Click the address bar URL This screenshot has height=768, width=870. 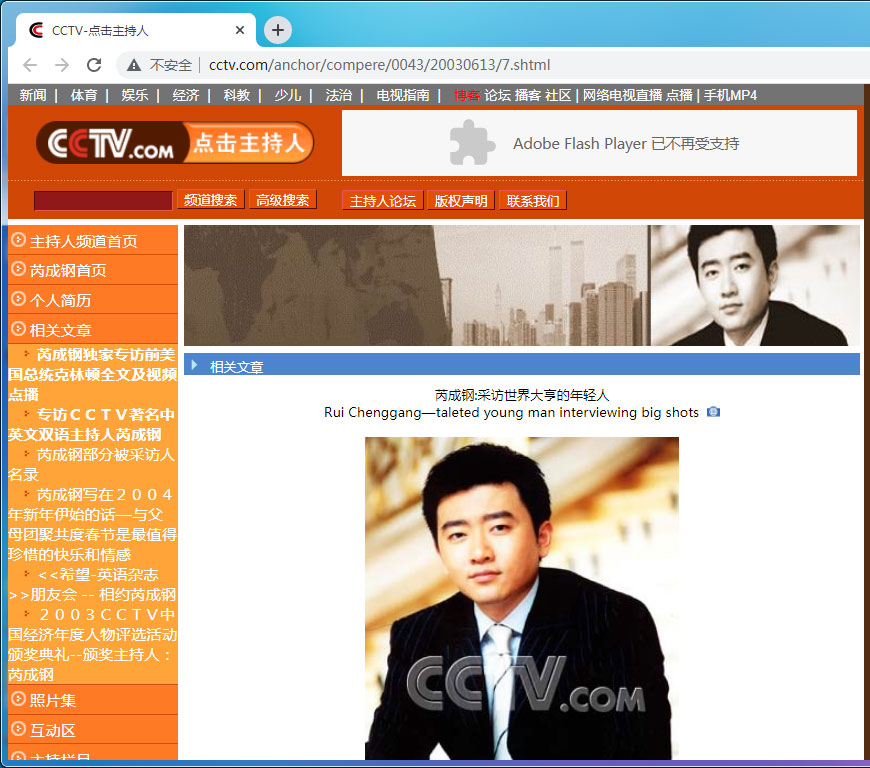point(380,65)
